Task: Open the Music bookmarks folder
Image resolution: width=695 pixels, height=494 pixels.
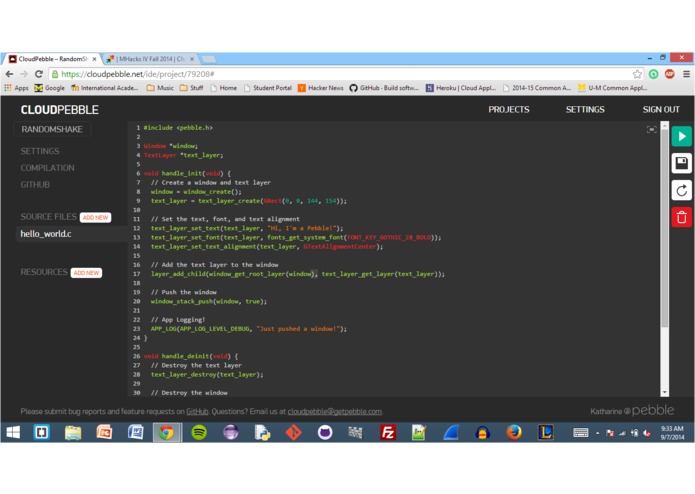Action: point(160,88)
